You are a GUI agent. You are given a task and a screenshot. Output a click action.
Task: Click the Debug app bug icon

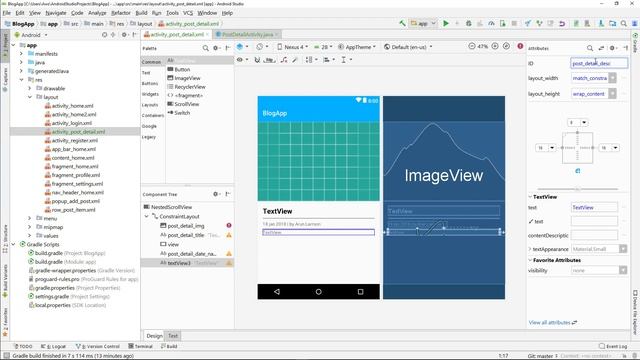pos(469,24)
